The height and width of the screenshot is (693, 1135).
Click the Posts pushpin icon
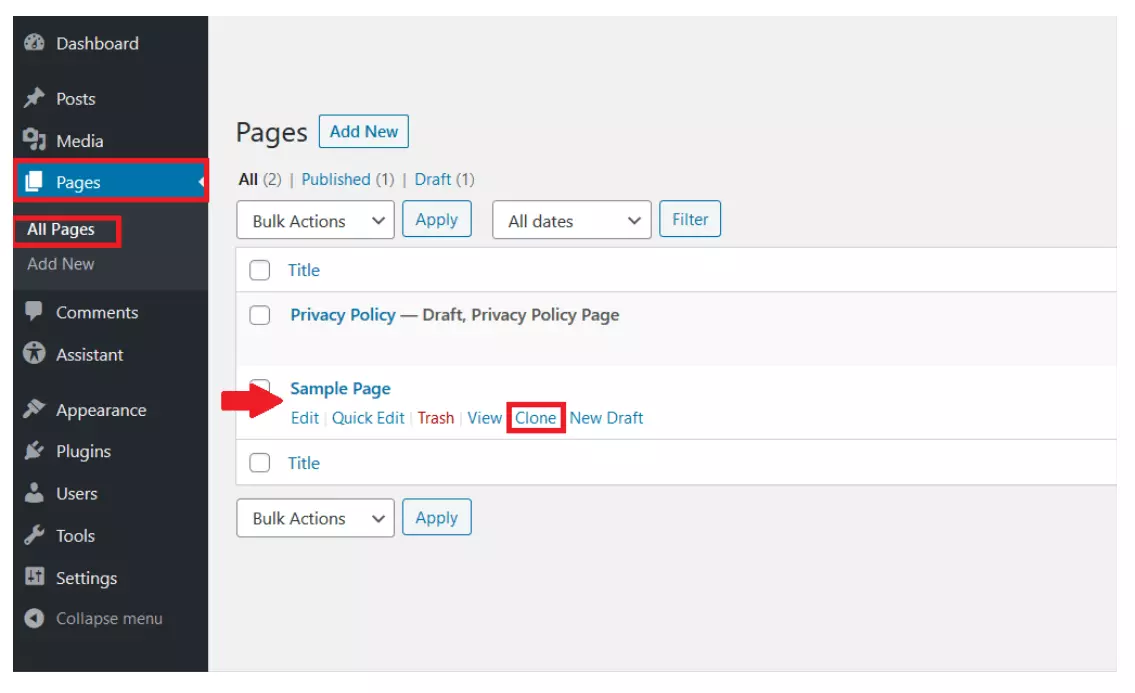(x=34, y=98)
